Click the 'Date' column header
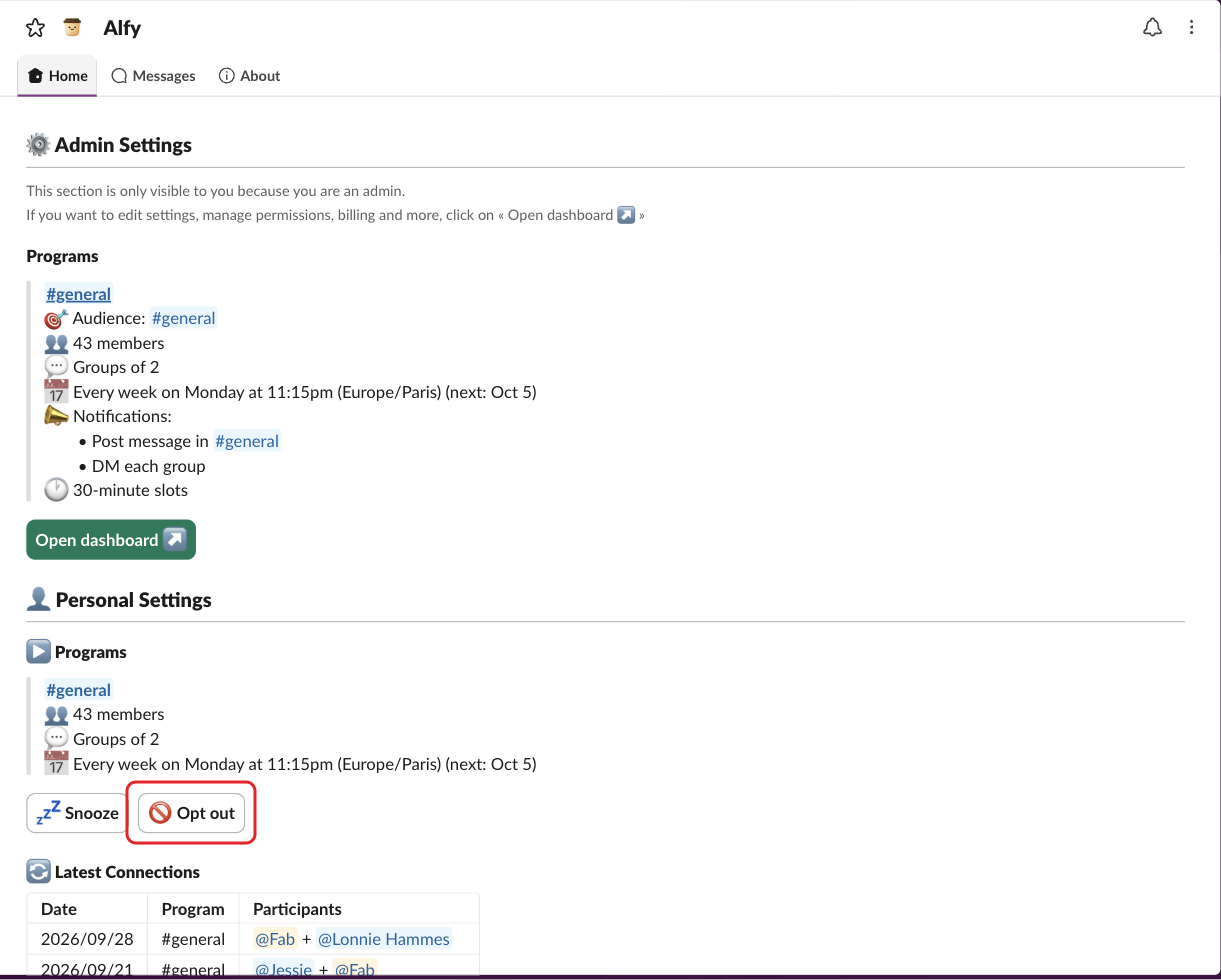This screenshot has width=1221, height=980. pyautogui.click(x=59, y=909)
